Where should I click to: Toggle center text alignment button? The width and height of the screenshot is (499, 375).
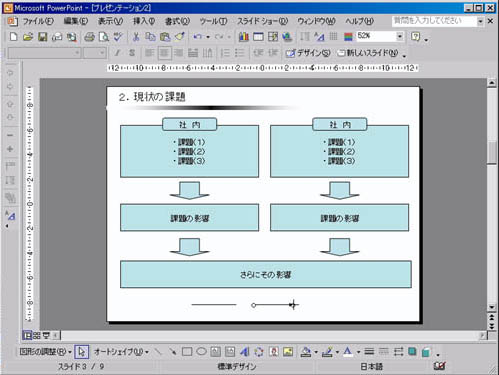click(x=164, y=53)
